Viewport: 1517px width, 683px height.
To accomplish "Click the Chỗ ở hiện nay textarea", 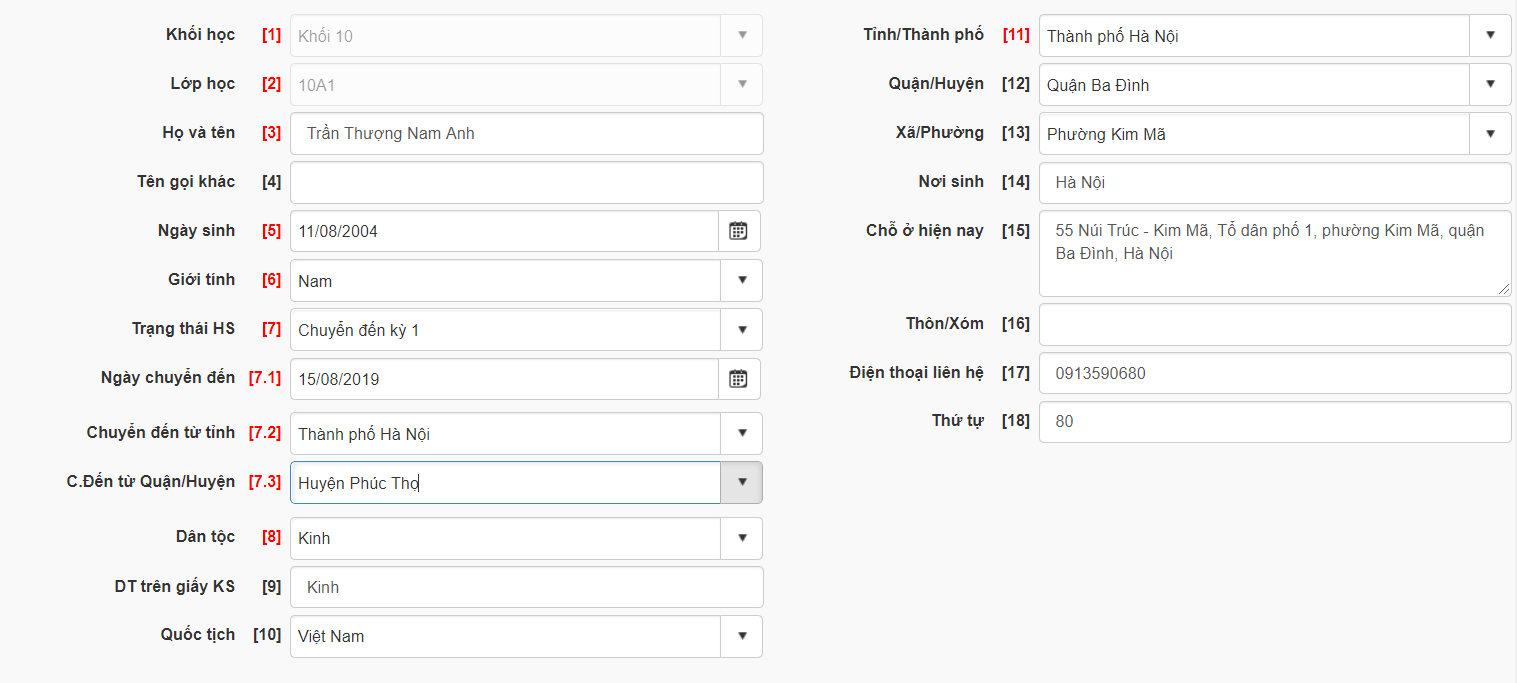I will [1275, 253].
